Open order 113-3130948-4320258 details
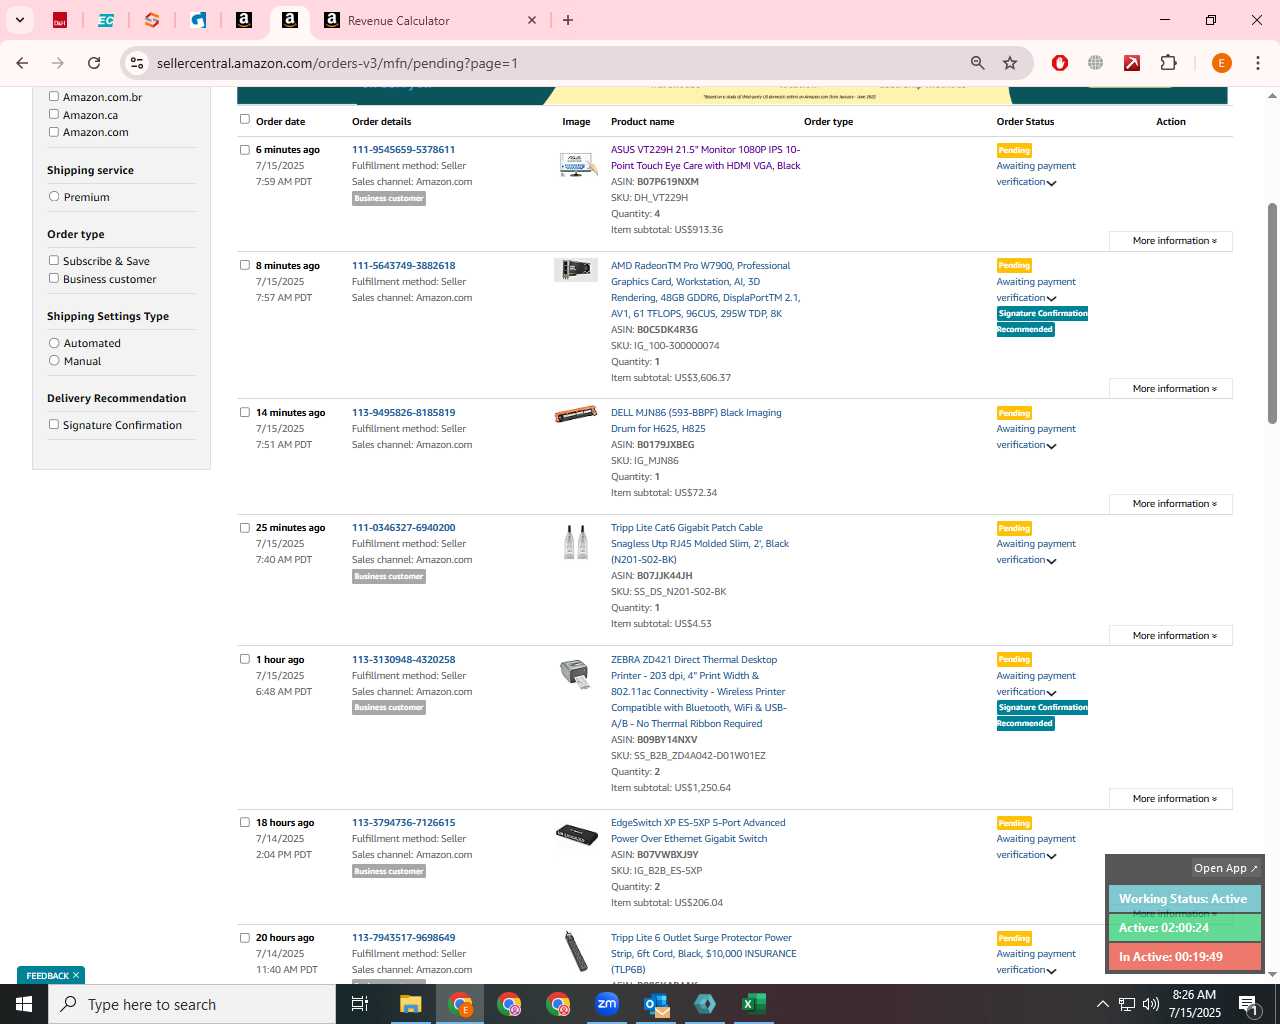This screenshot has height=1024, width=1280. click(x=403, y=660)
